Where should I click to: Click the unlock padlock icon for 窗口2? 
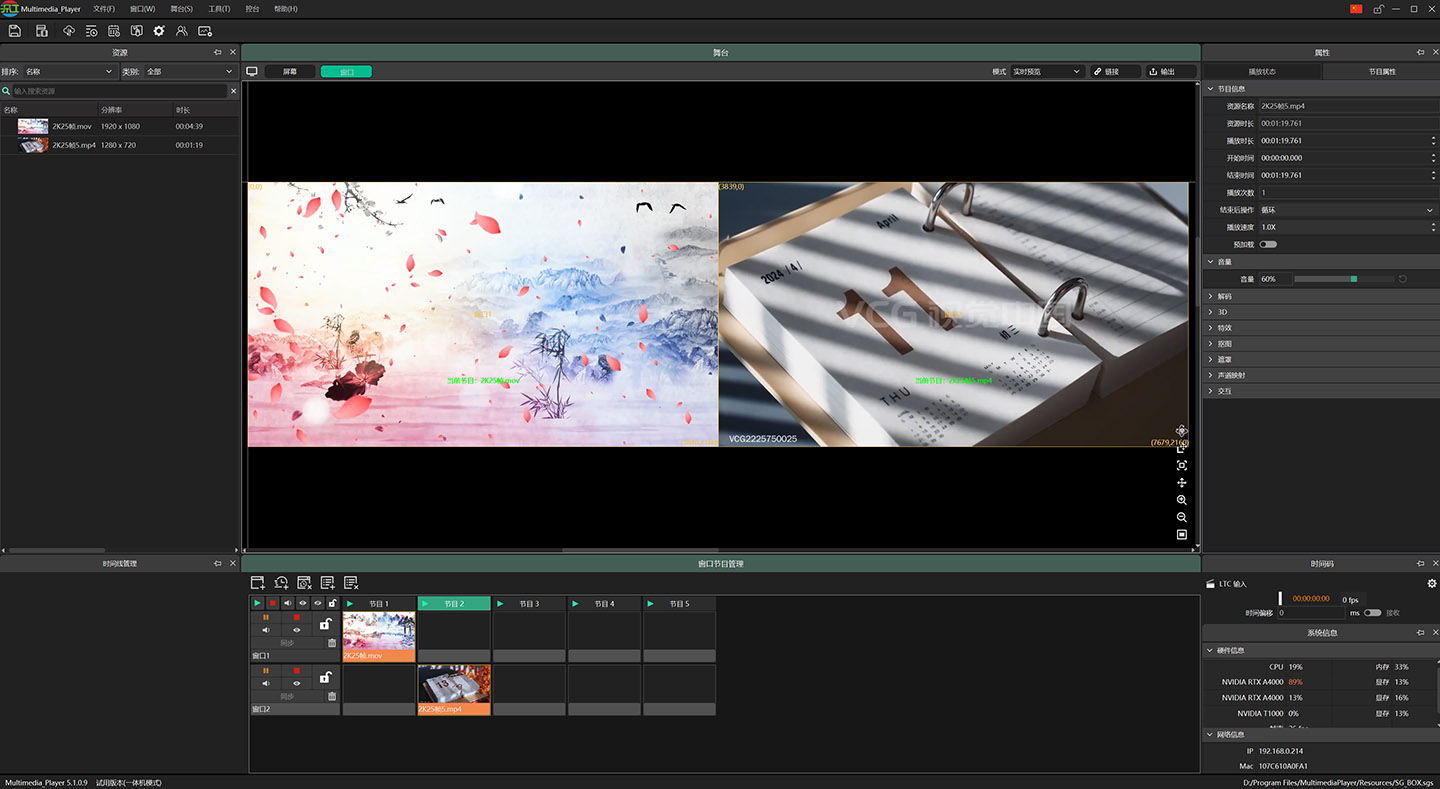pyautogui.click(x=325, y=677)
